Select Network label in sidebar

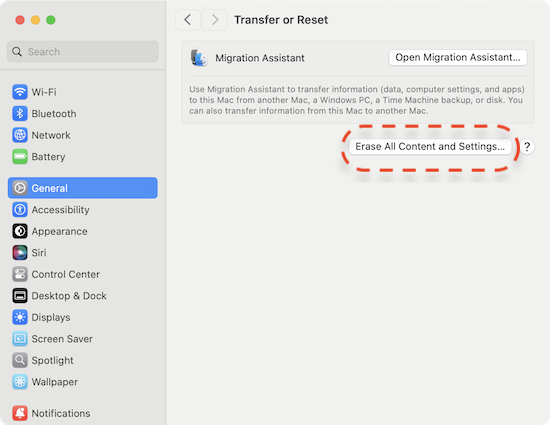pos(51,135)
